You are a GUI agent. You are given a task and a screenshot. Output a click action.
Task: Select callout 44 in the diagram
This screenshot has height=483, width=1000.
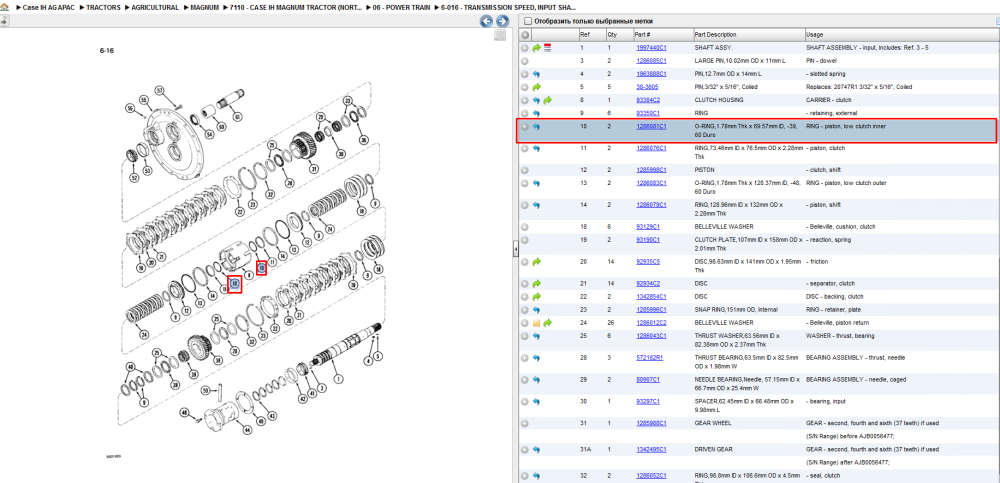pos(247,430)
